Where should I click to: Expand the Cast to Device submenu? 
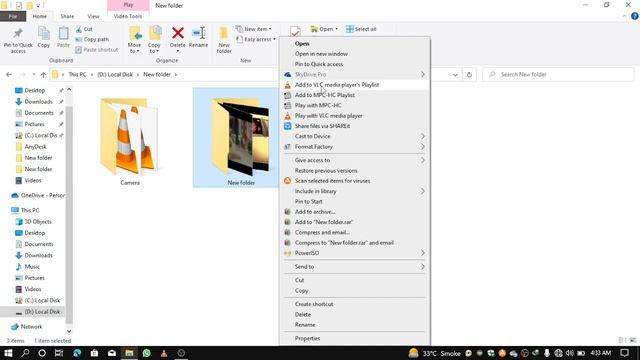355,136
